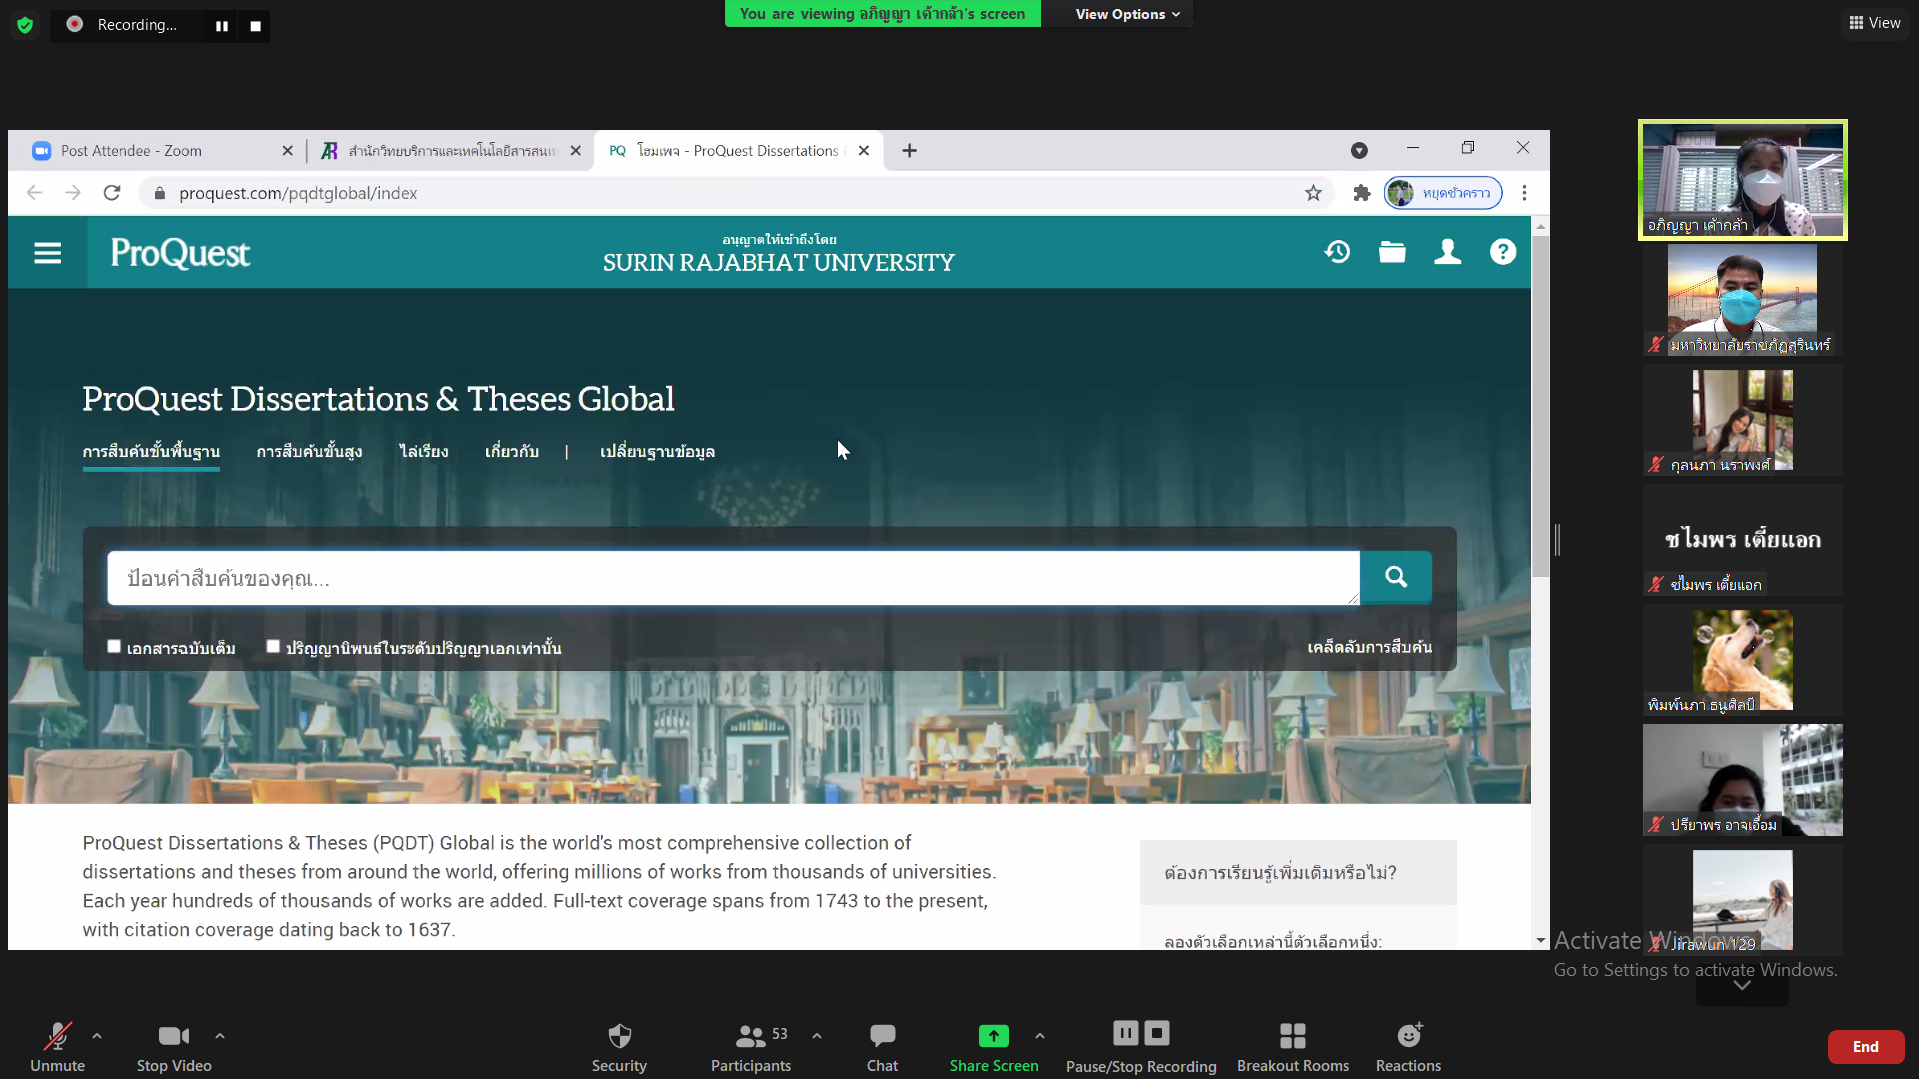The height and width of the screenshot is (1079, 1919).
Task: Click the ProQuest search input field
Action: pos(732,578)
